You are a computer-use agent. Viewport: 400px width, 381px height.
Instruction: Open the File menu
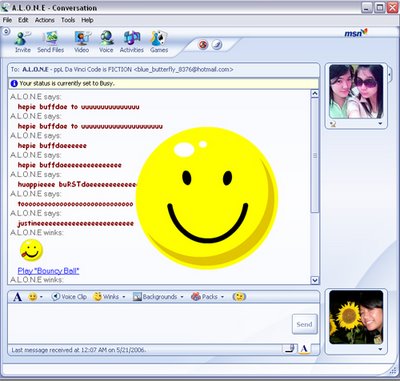click(x=7, y=20)
